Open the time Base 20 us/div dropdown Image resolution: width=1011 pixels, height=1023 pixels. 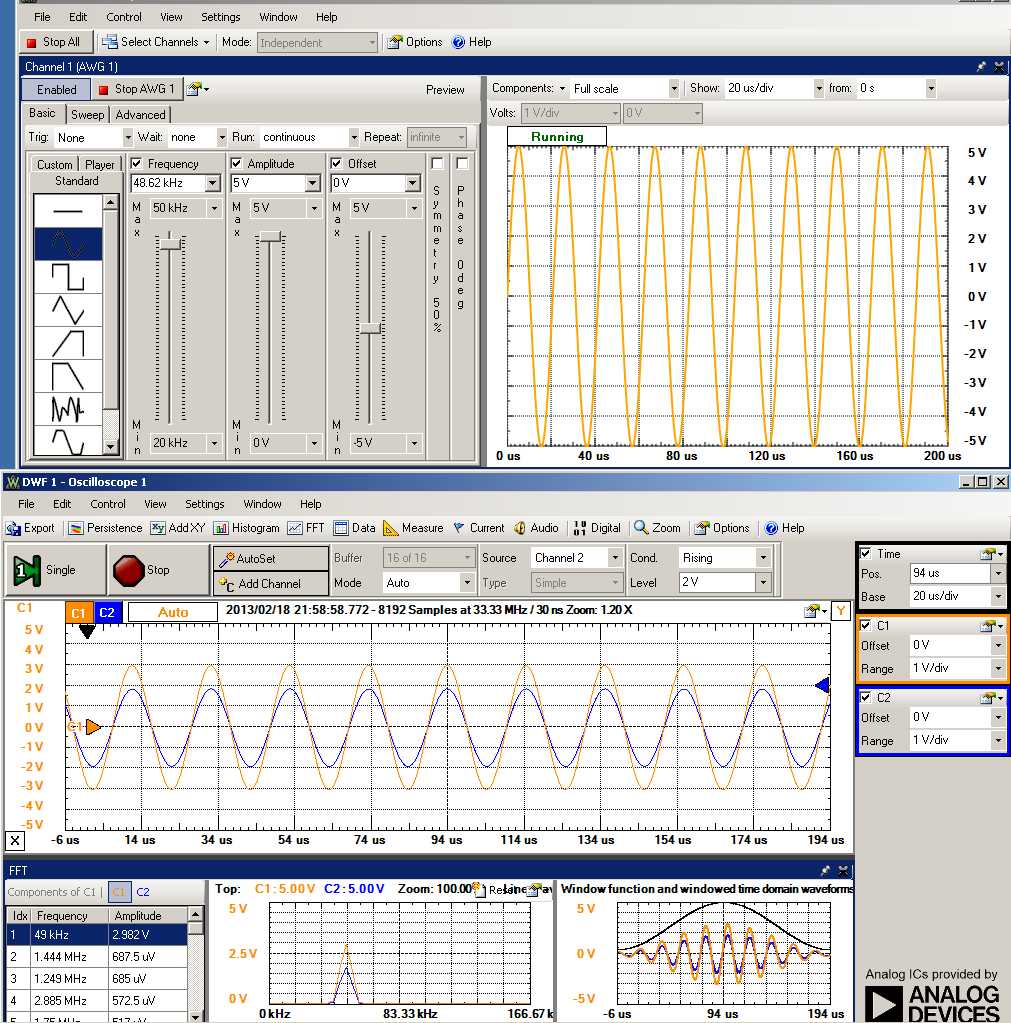(x=997, y=597)
